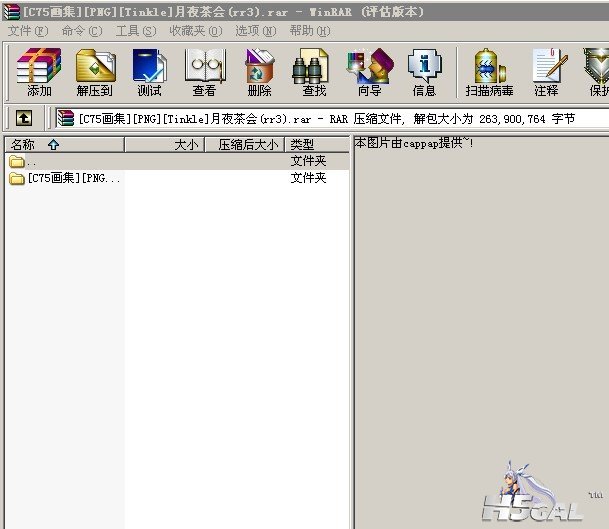Sort by the 名称 column header
The height and width of the screenshot is (529, 609).
click(64, 144)
